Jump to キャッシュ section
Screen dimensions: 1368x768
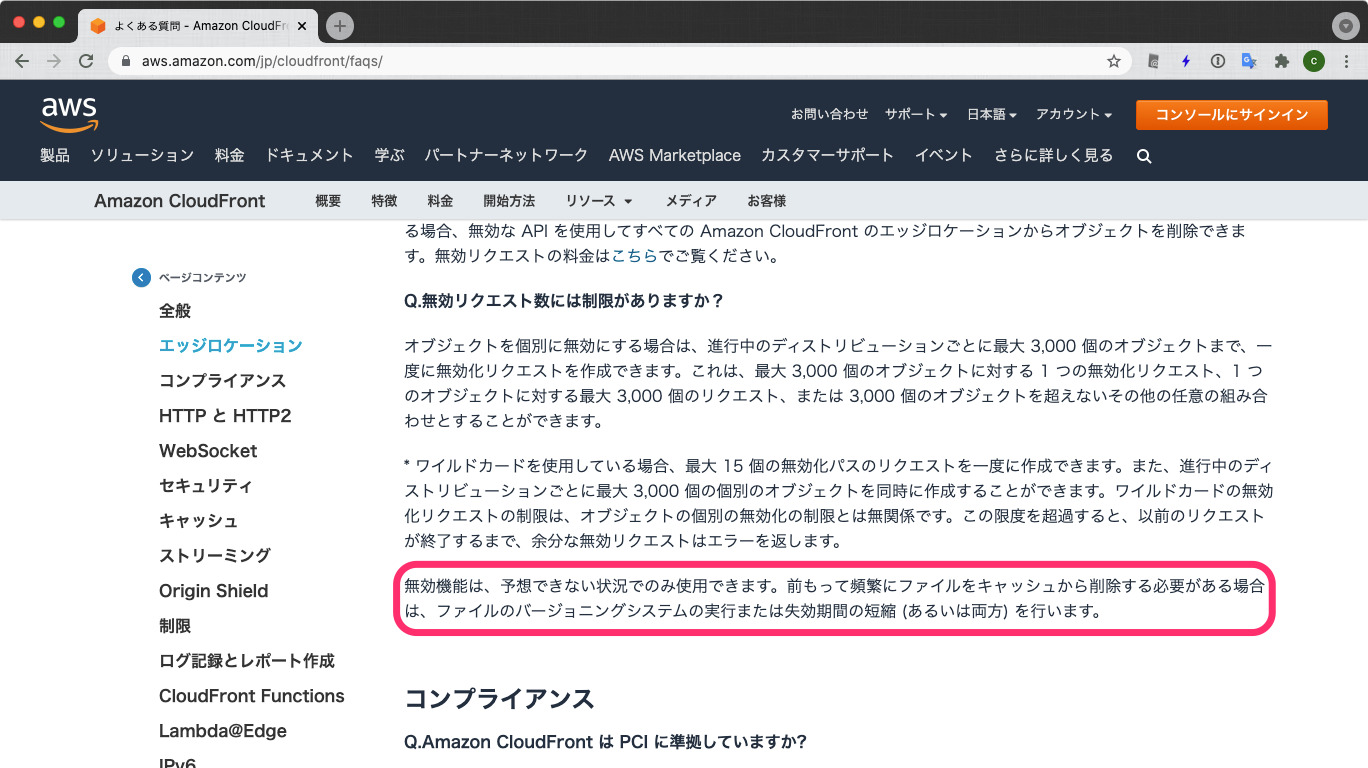point(199,521)
